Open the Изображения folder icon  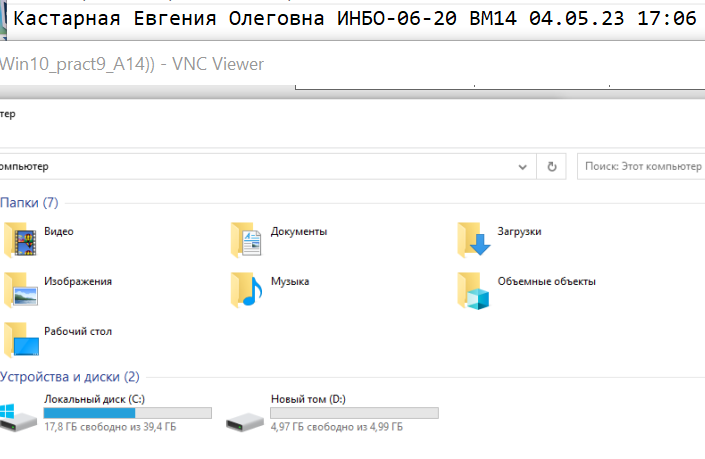[x=21, y=290]
